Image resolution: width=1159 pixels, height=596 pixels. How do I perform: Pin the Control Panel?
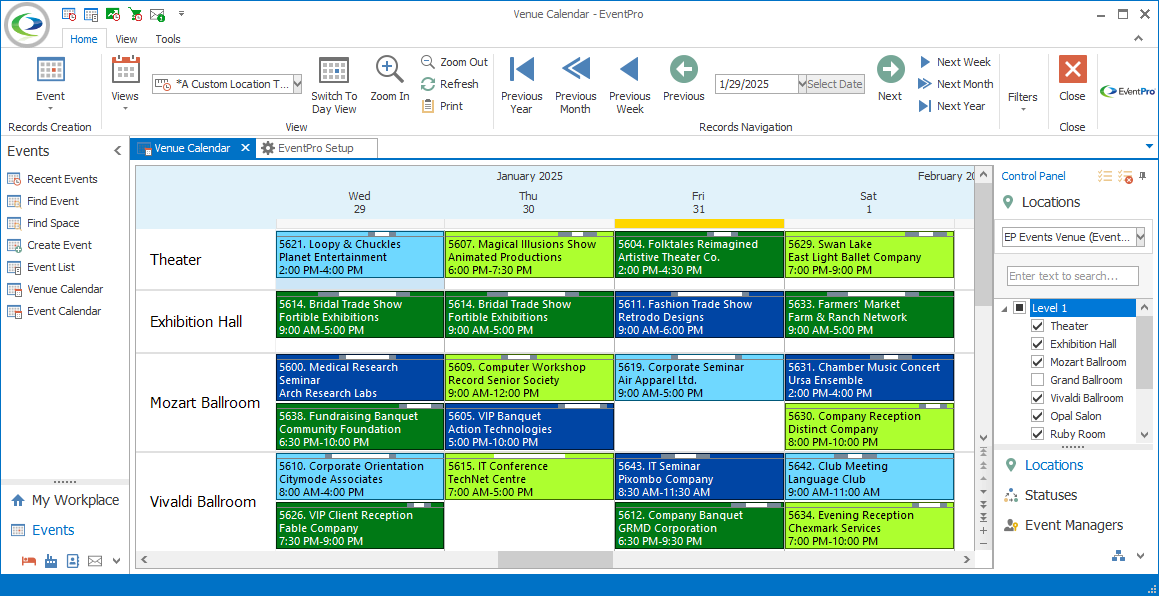[x=1143, y=176]
